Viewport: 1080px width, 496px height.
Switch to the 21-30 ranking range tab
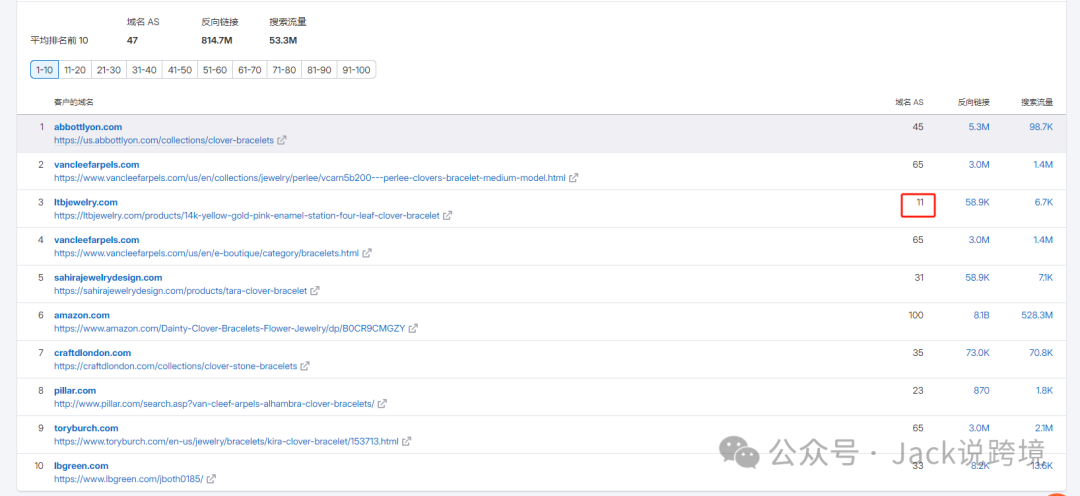pos(108,70)
